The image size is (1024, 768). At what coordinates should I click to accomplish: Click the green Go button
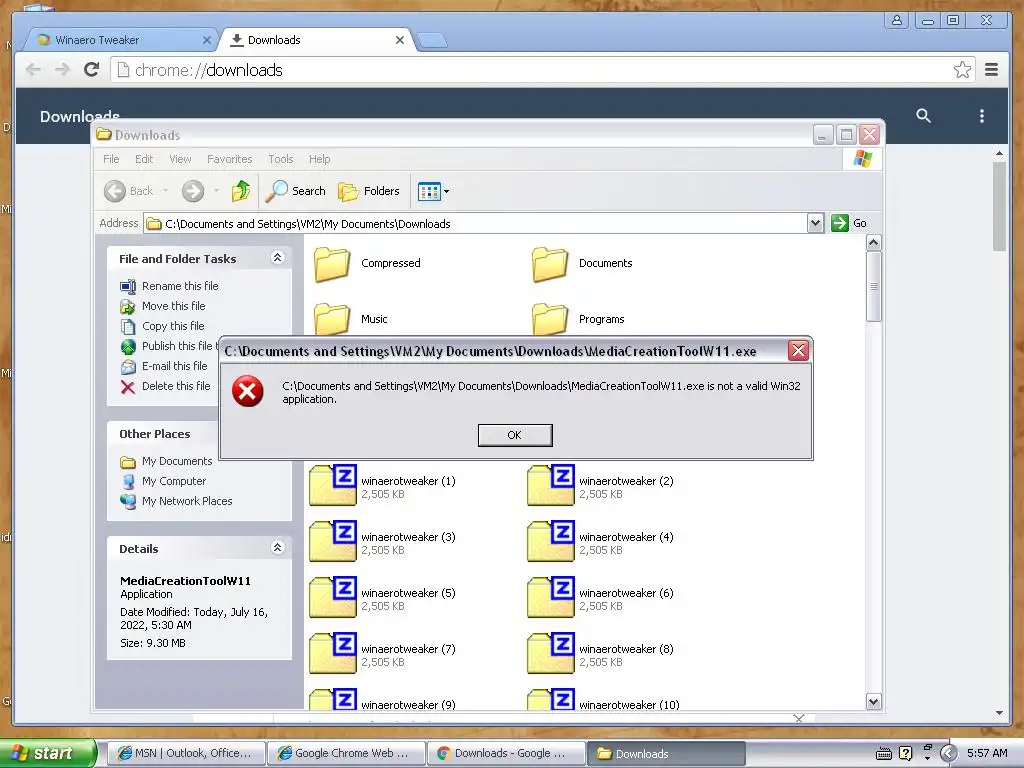pyautogui.click(x=849, y=223)
